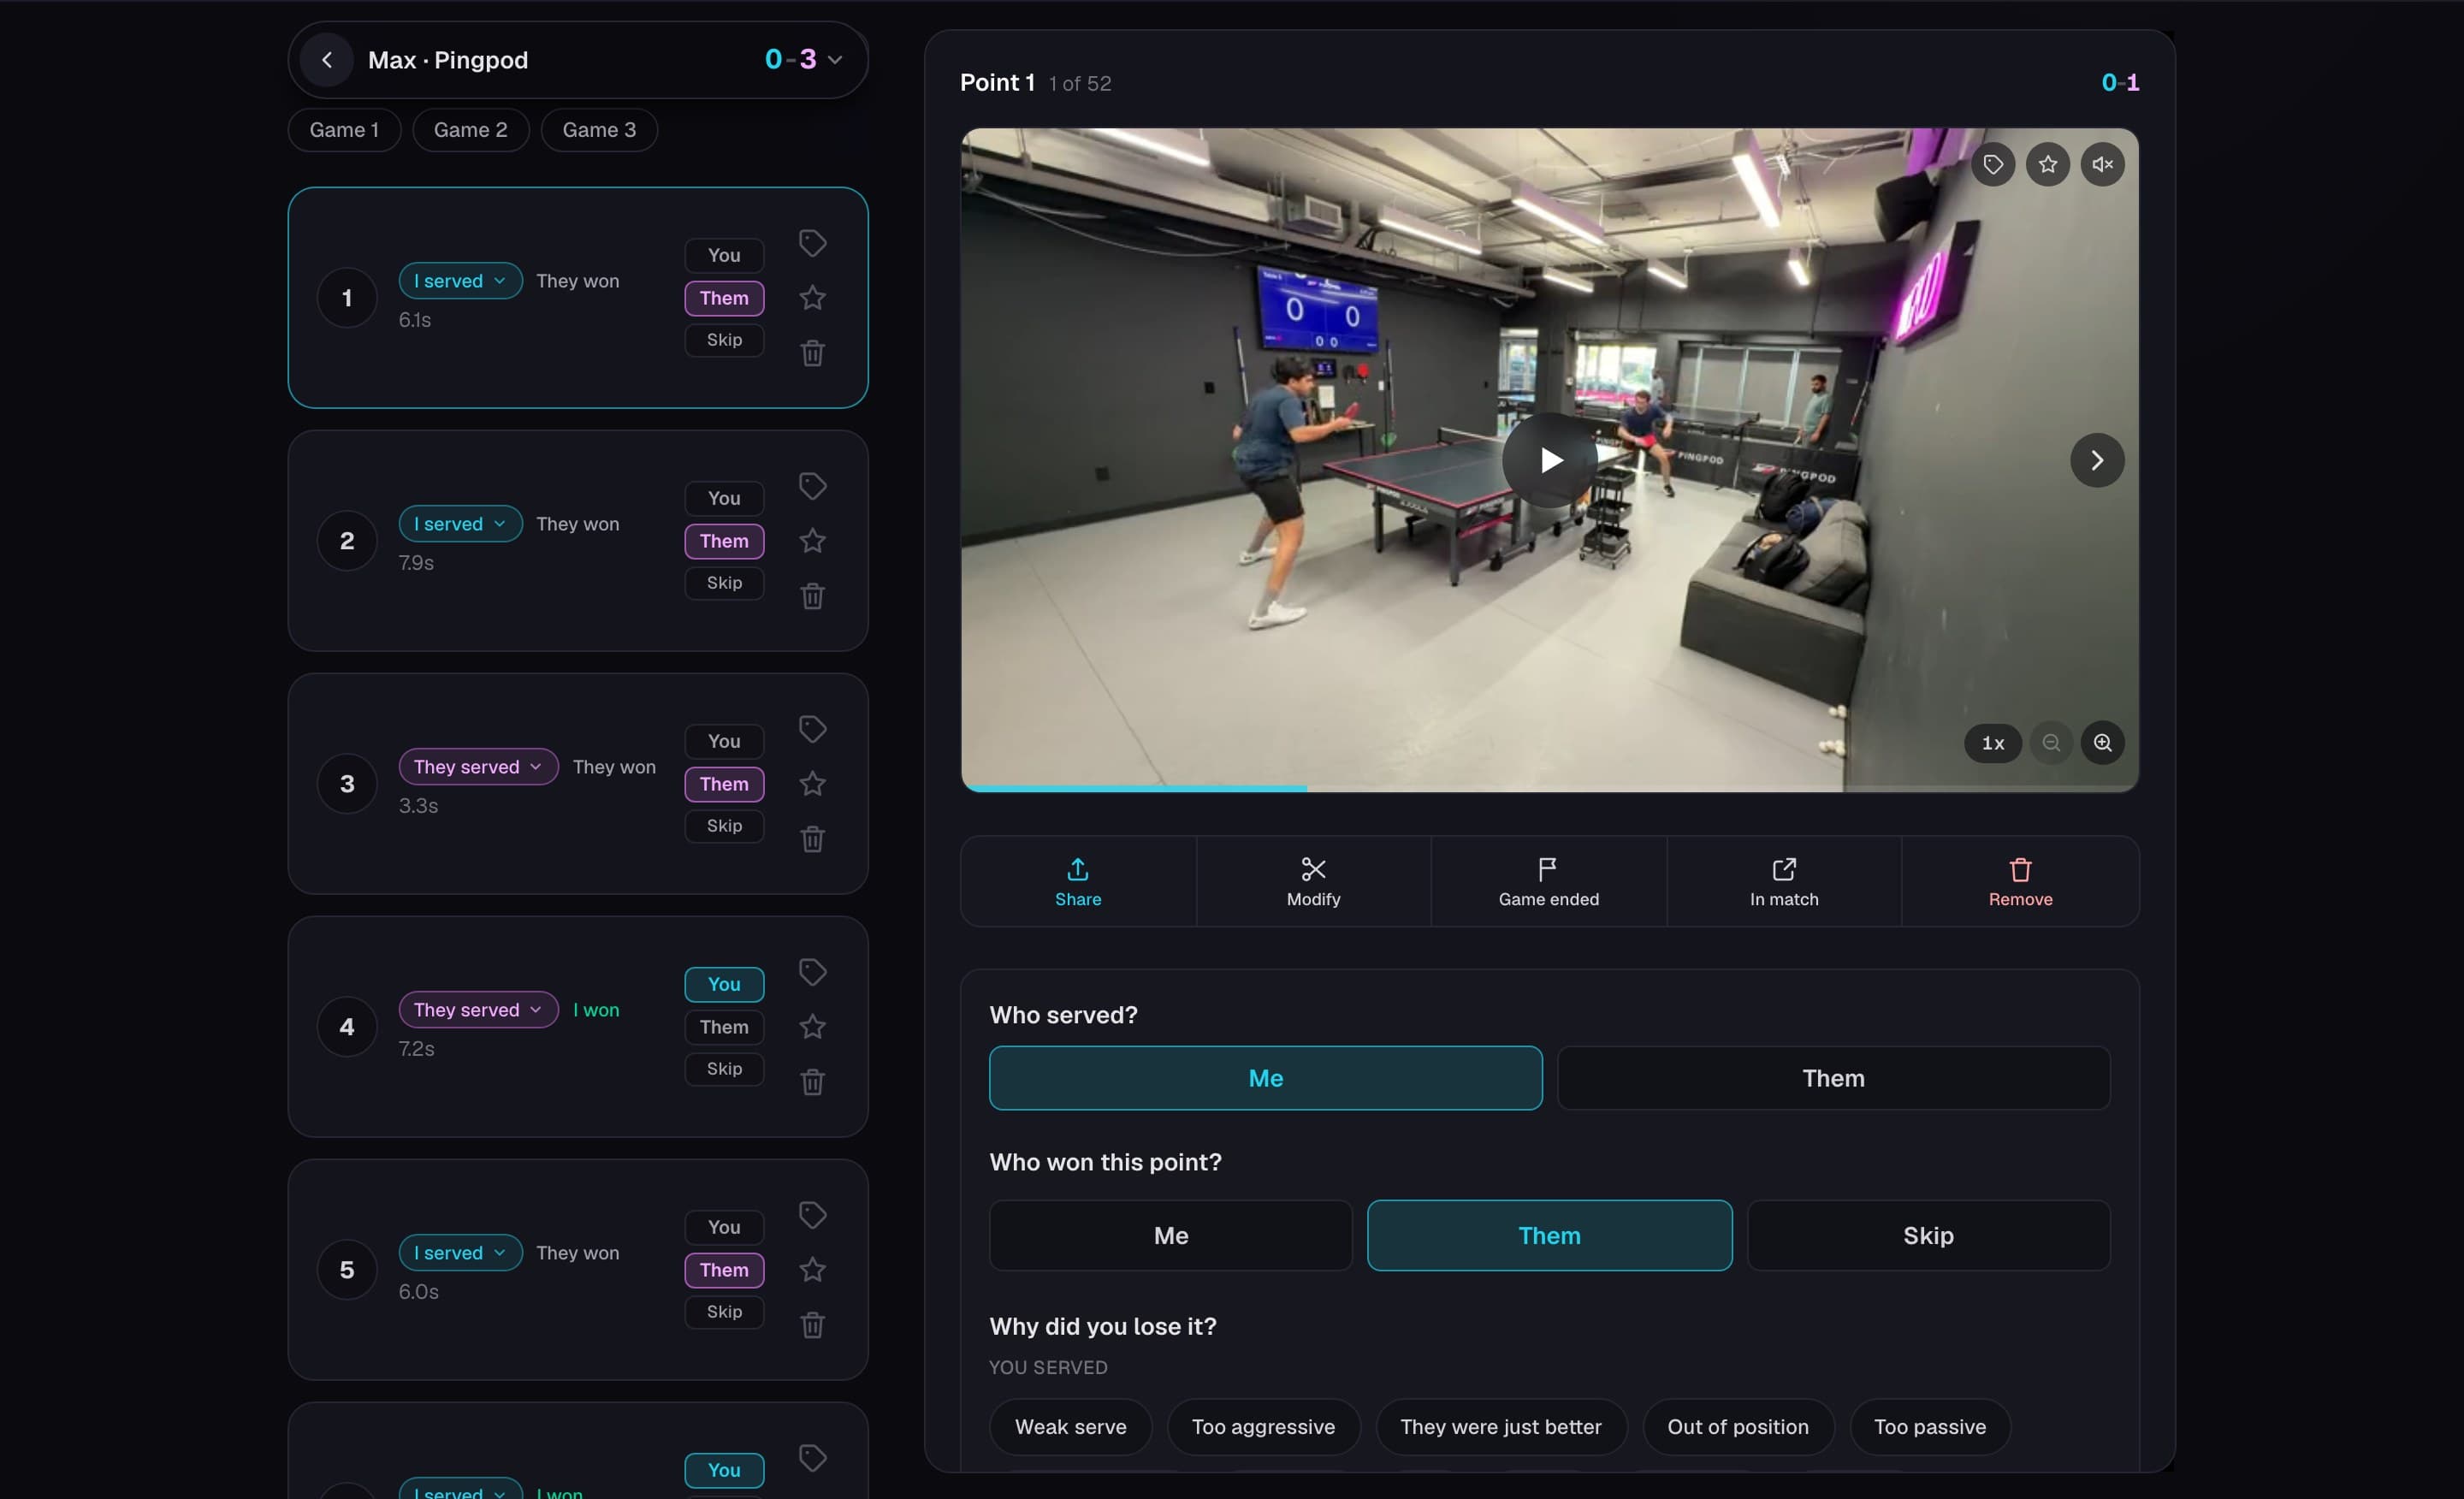Toggle the video mute speaker icon
This screenshot has height=1499, width=2464.
(x=2103, y=164)
